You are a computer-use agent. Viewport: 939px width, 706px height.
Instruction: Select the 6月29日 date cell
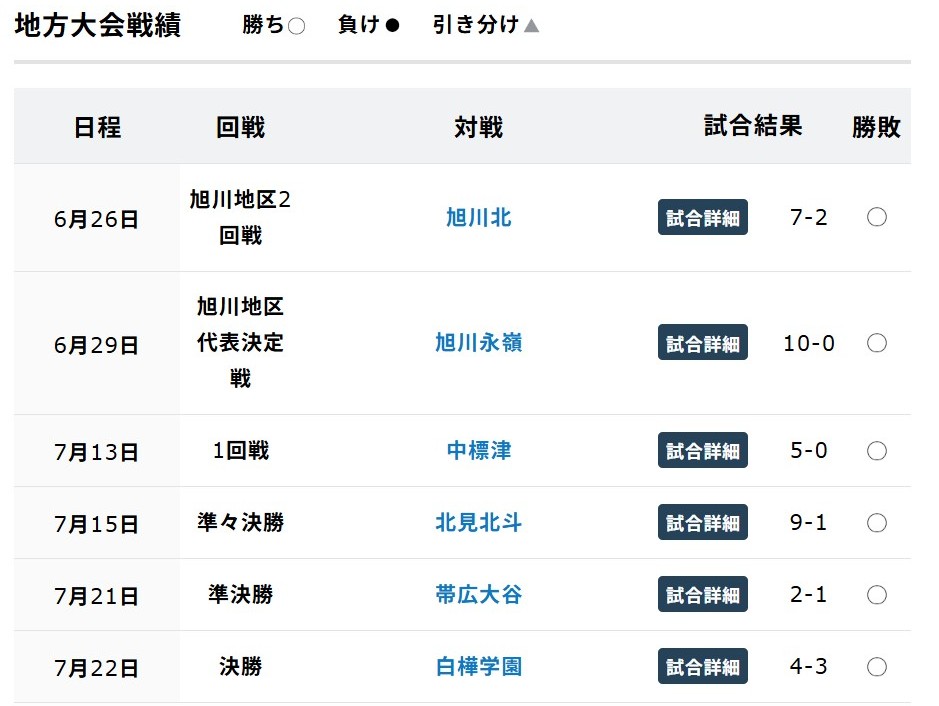pos(96,345)
